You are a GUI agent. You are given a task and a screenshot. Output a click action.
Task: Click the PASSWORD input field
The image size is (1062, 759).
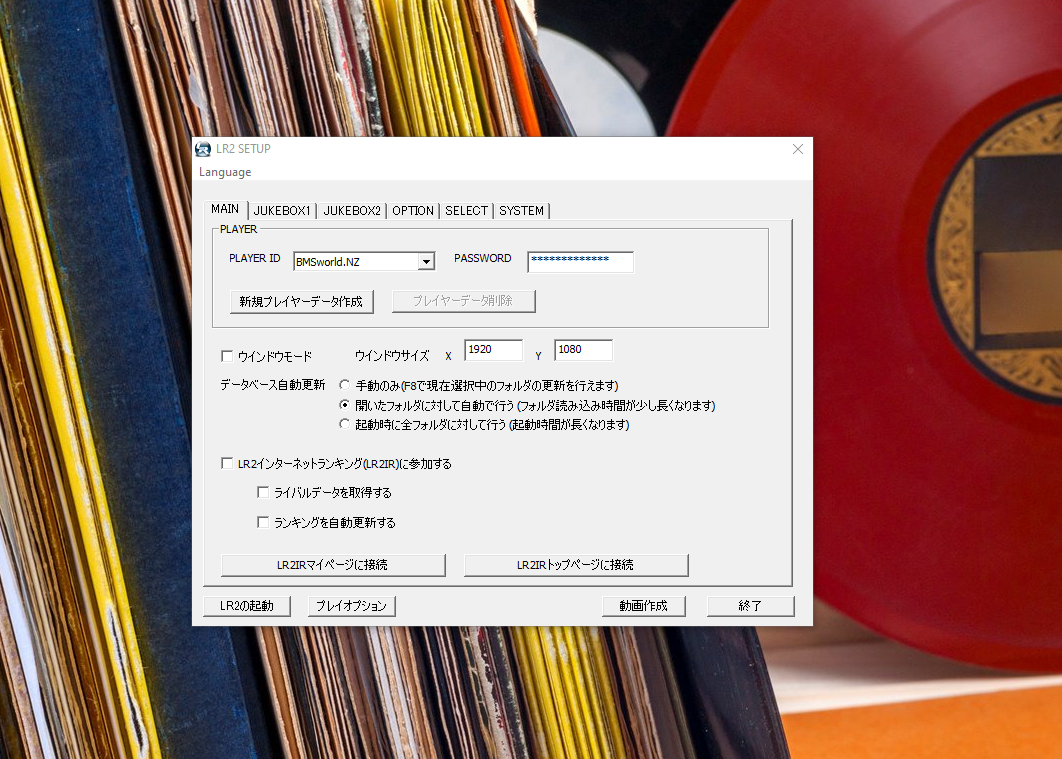coord(580,261)
